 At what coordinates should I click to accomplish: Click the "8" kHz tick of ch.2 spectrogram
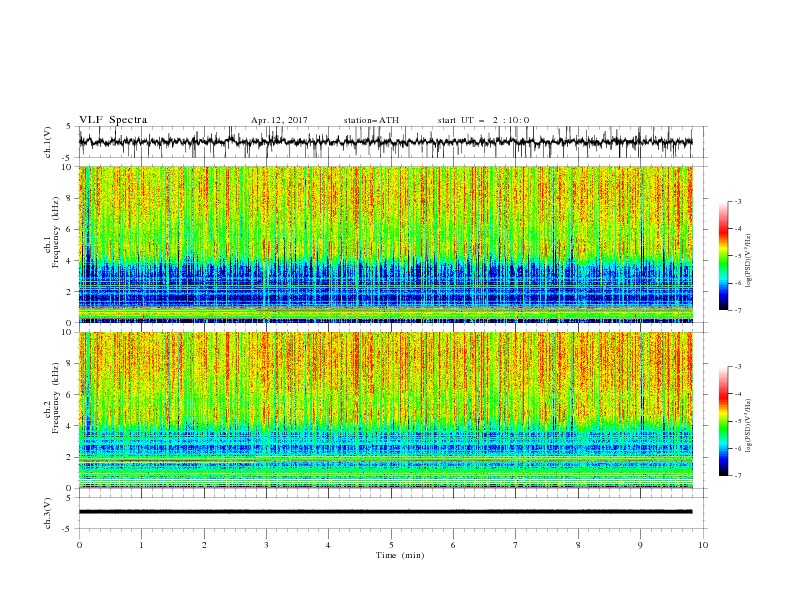coord(71,364)
